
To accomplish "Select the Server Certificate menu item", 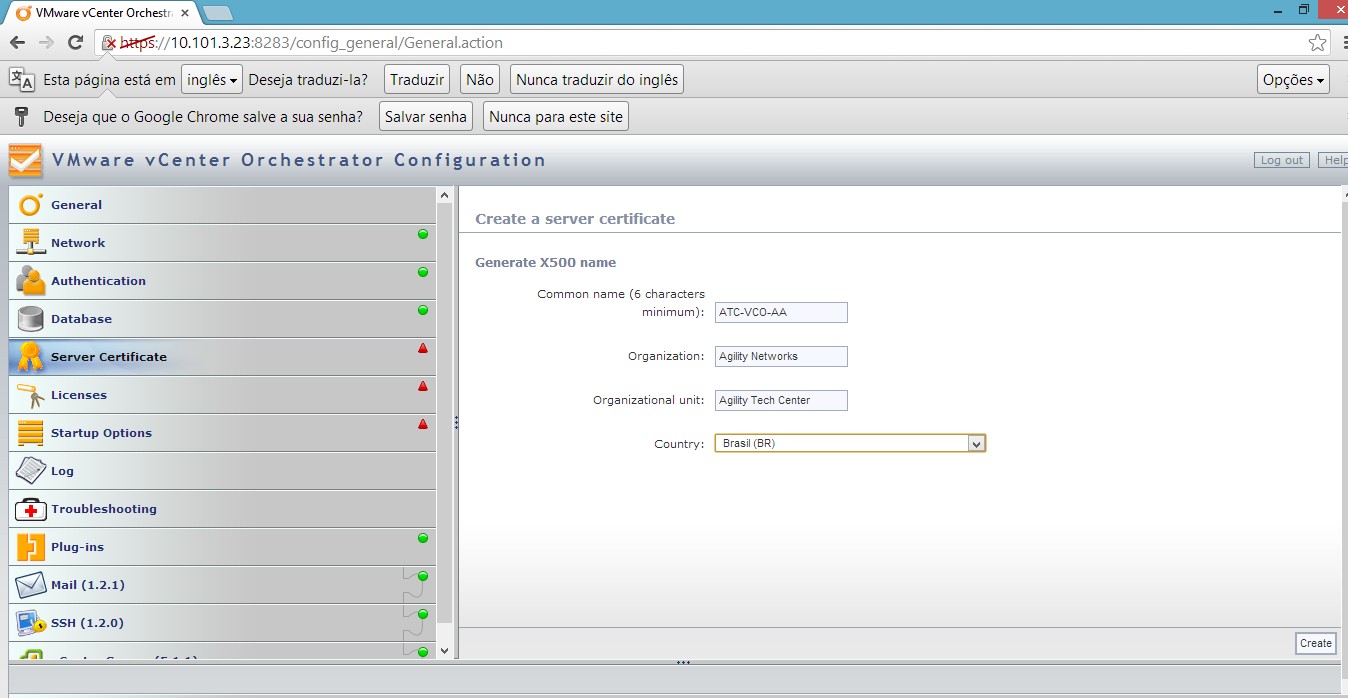I will click(x=109, y=357).
